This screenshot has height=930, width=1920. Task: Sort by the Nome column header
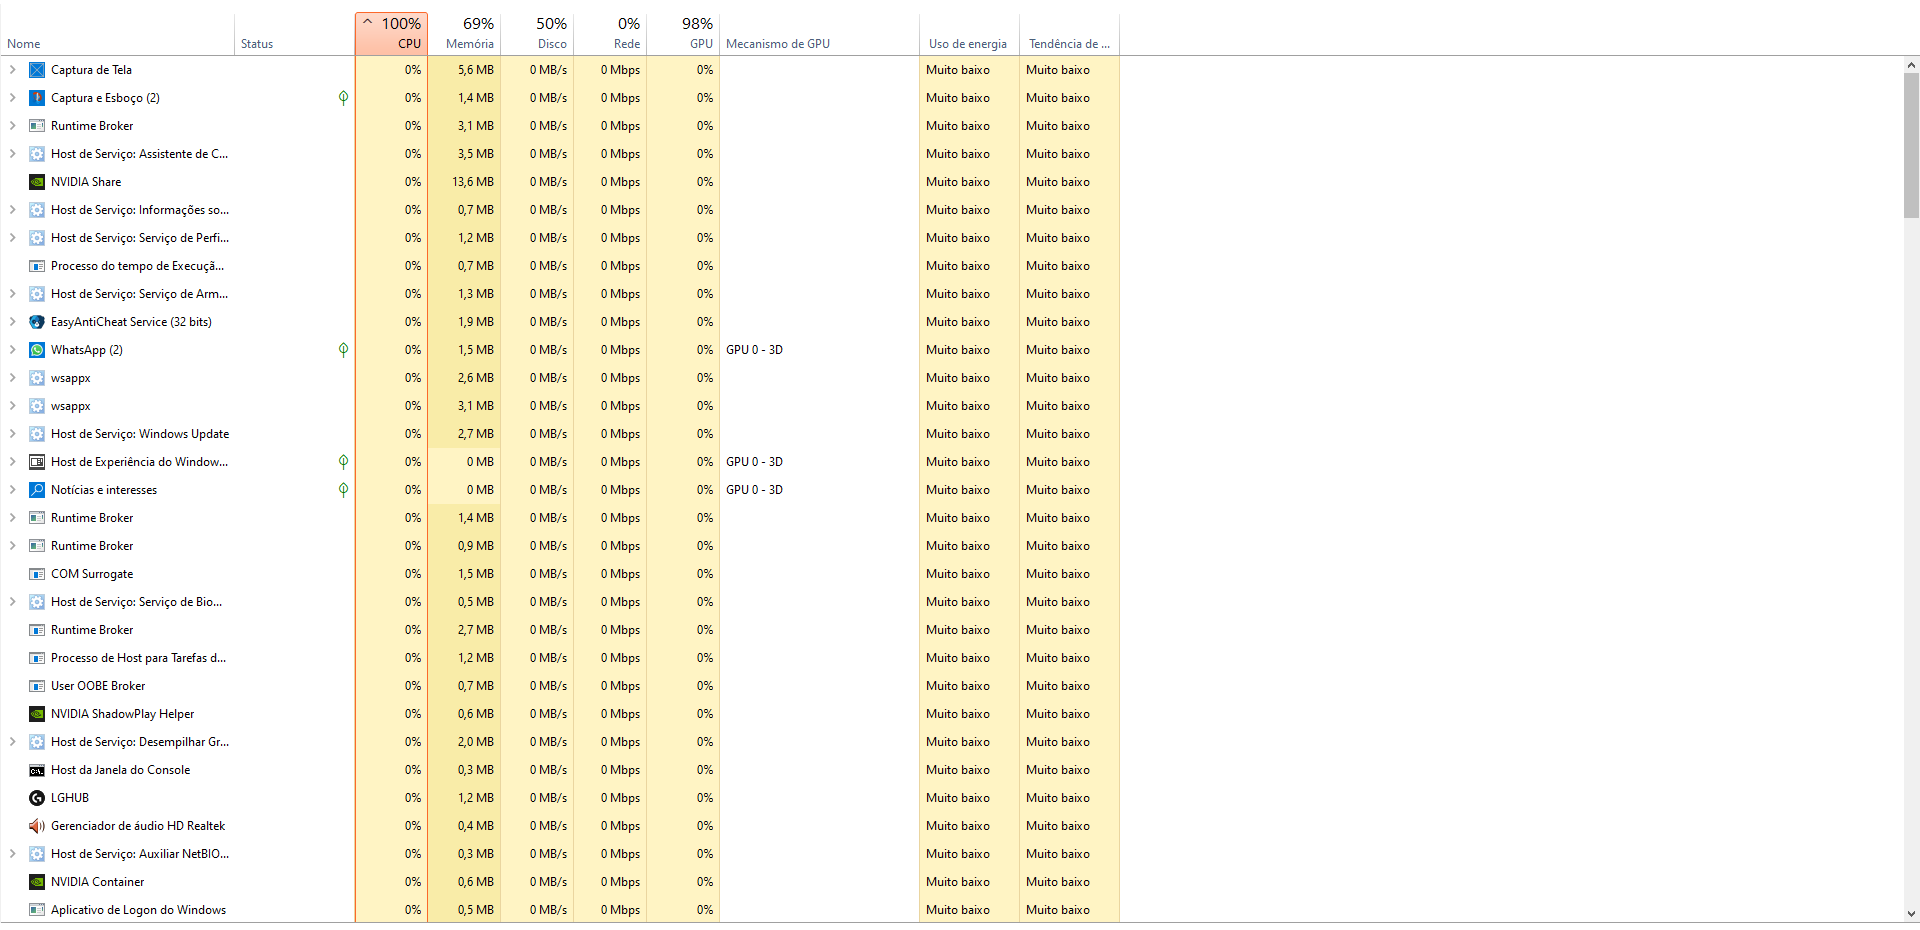(117, 34)
